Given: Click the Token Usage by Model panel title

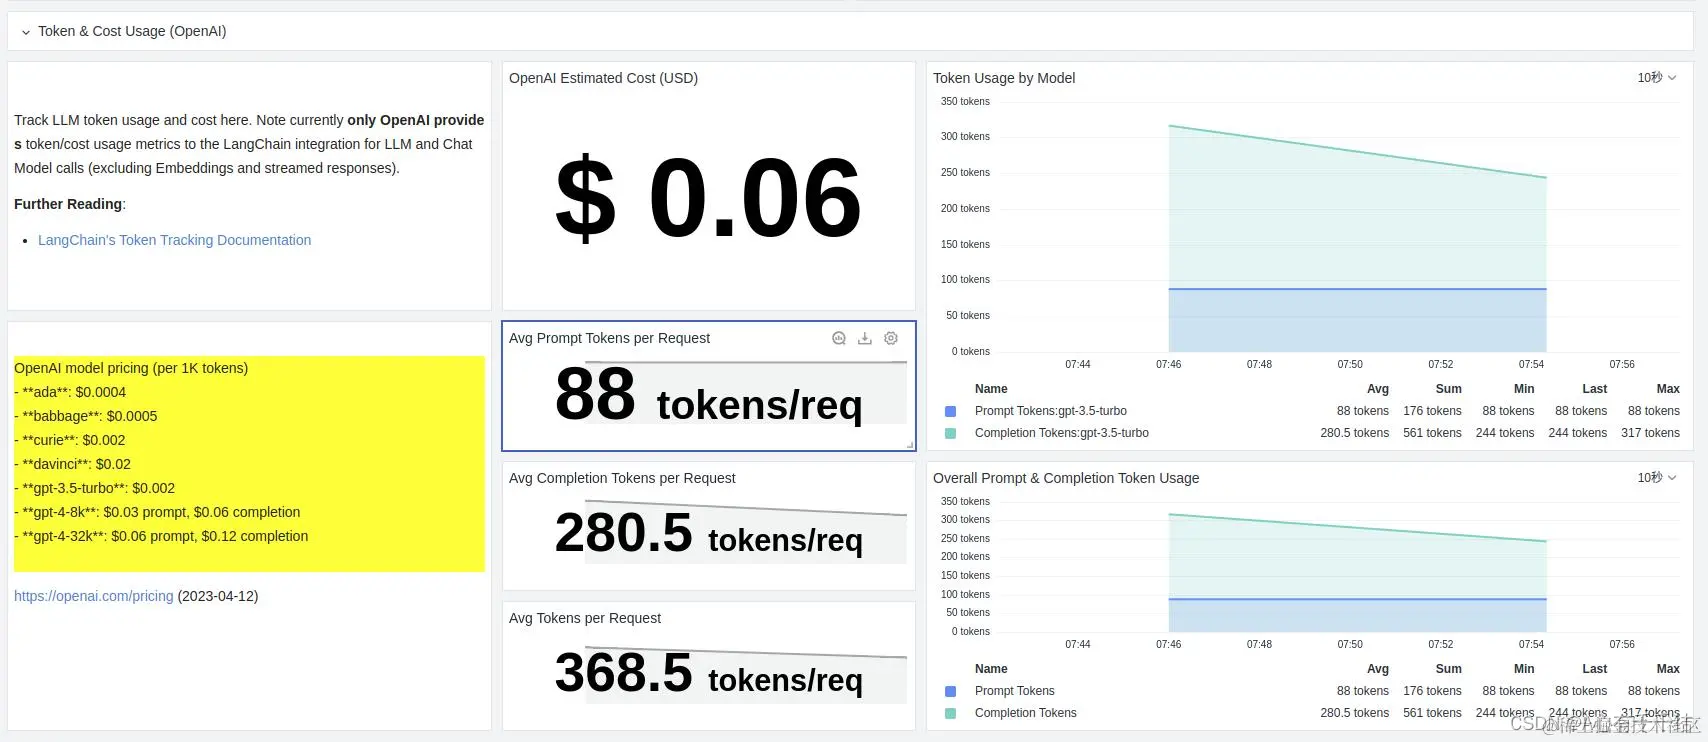Looking at the screenshot, I should point(1004,78).
